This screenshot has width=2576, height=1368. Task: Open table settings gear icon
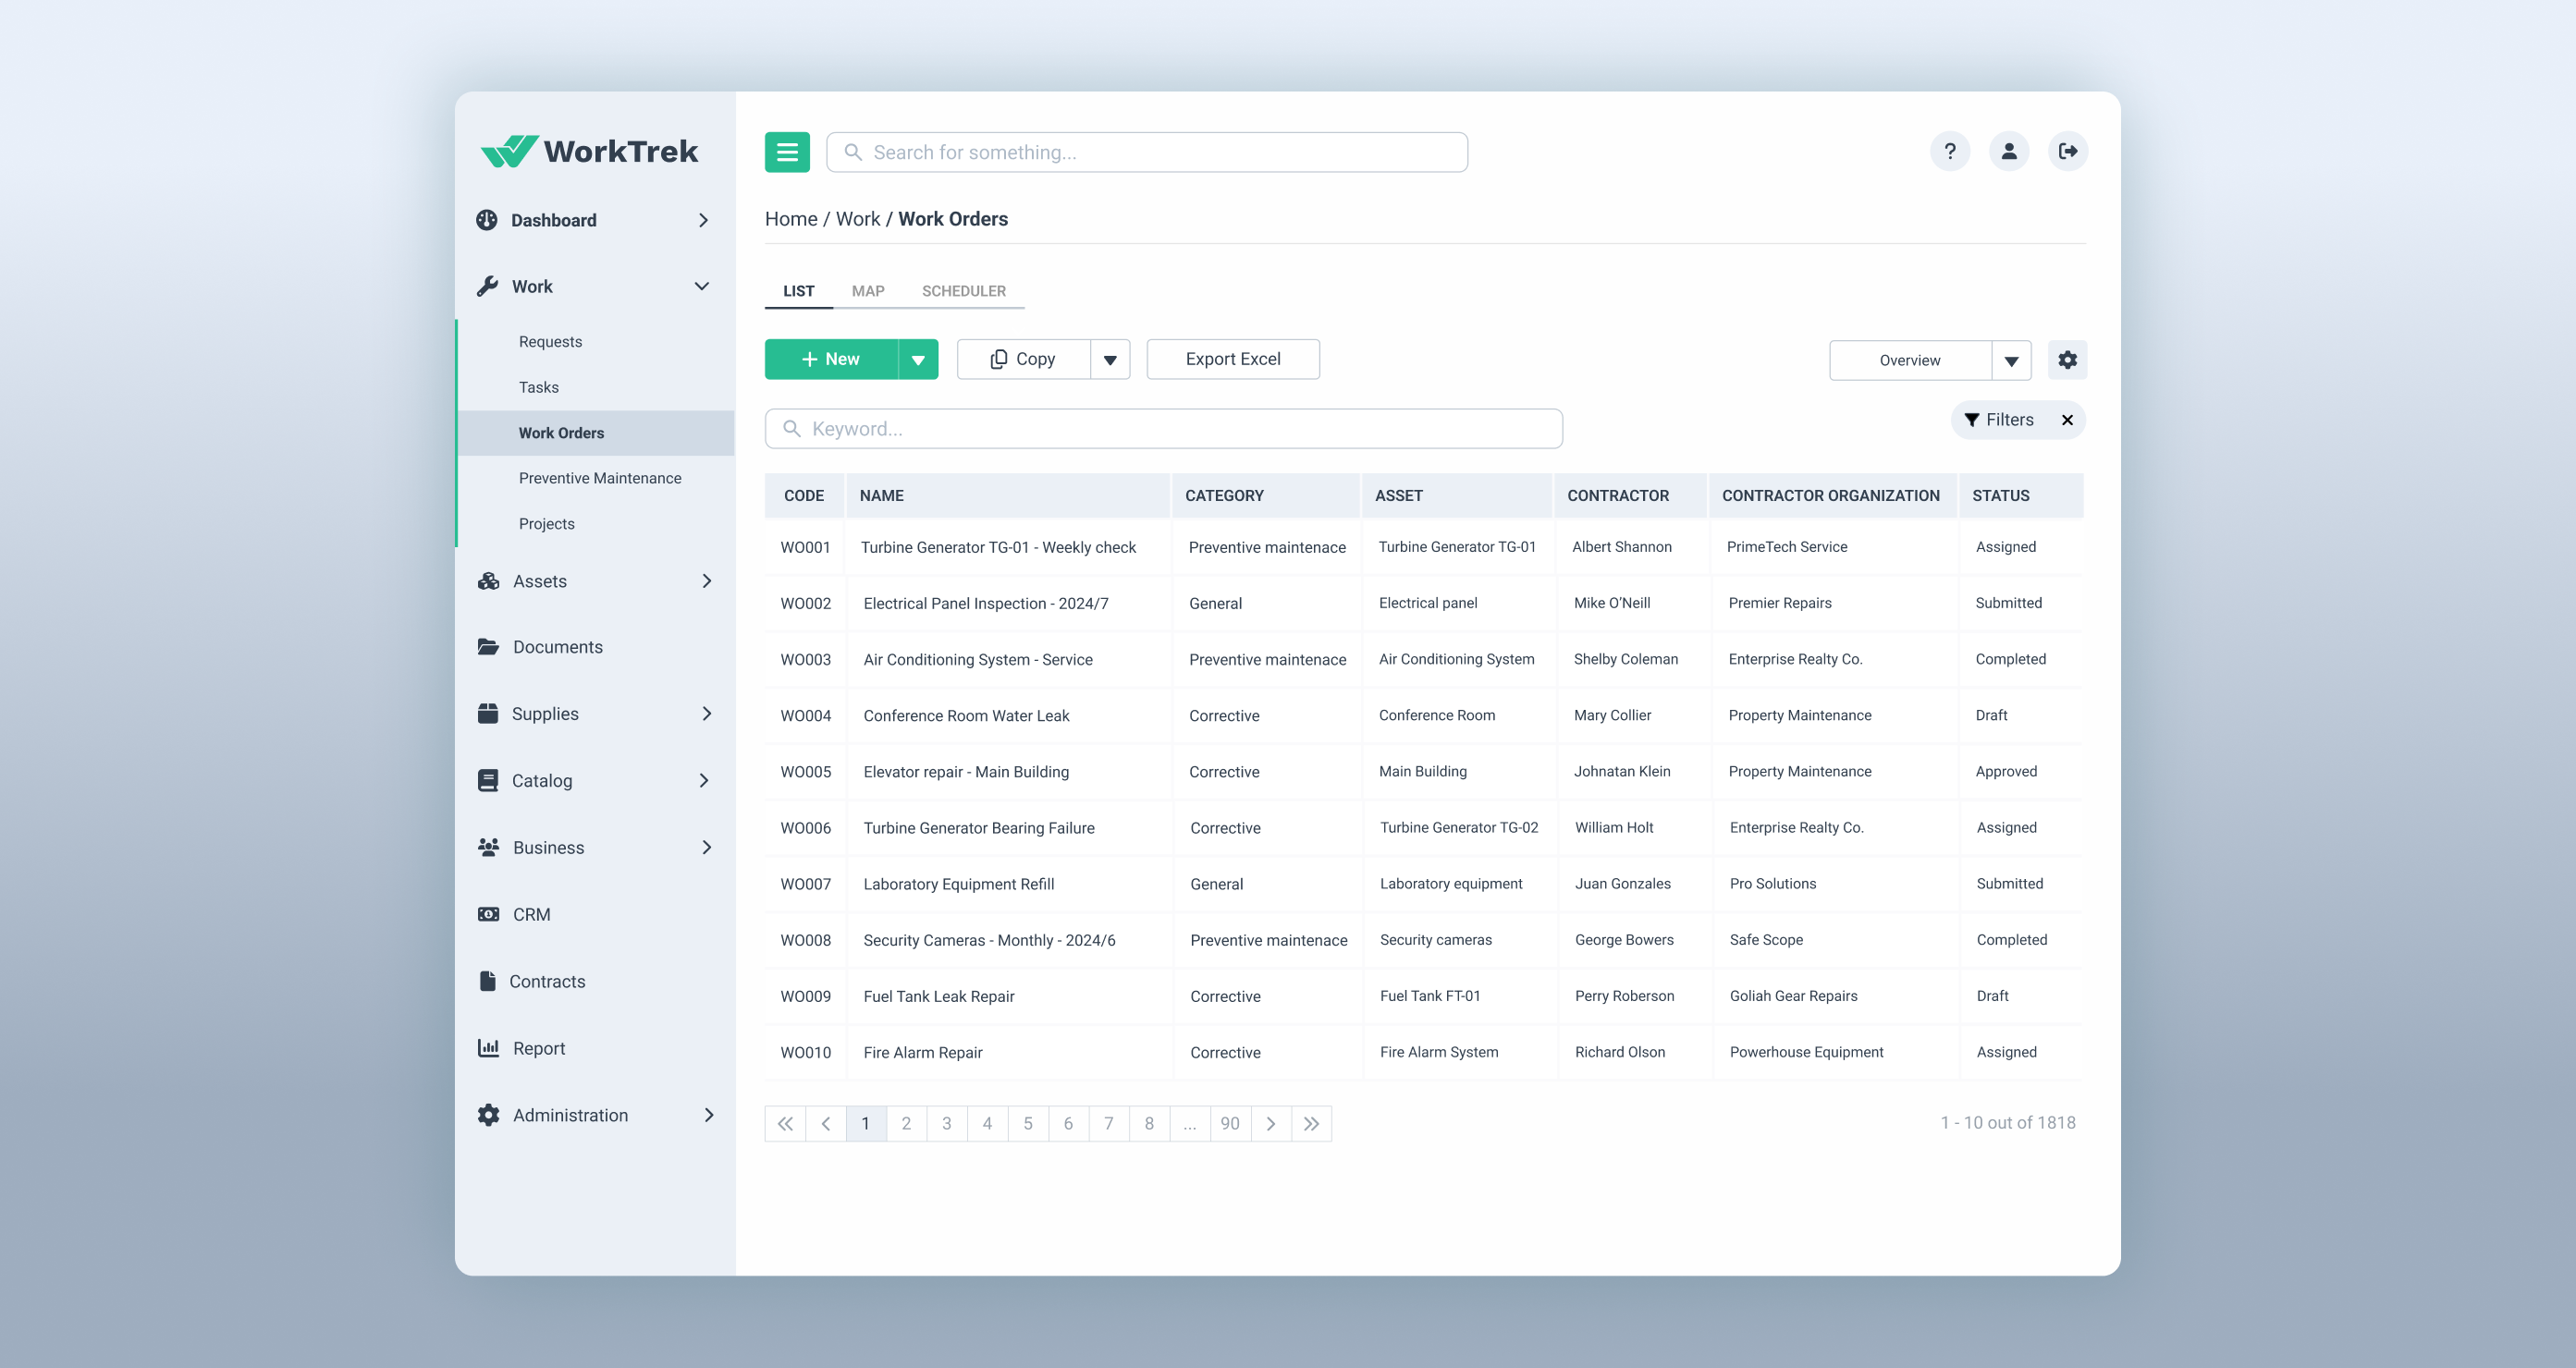(2067, 360)
